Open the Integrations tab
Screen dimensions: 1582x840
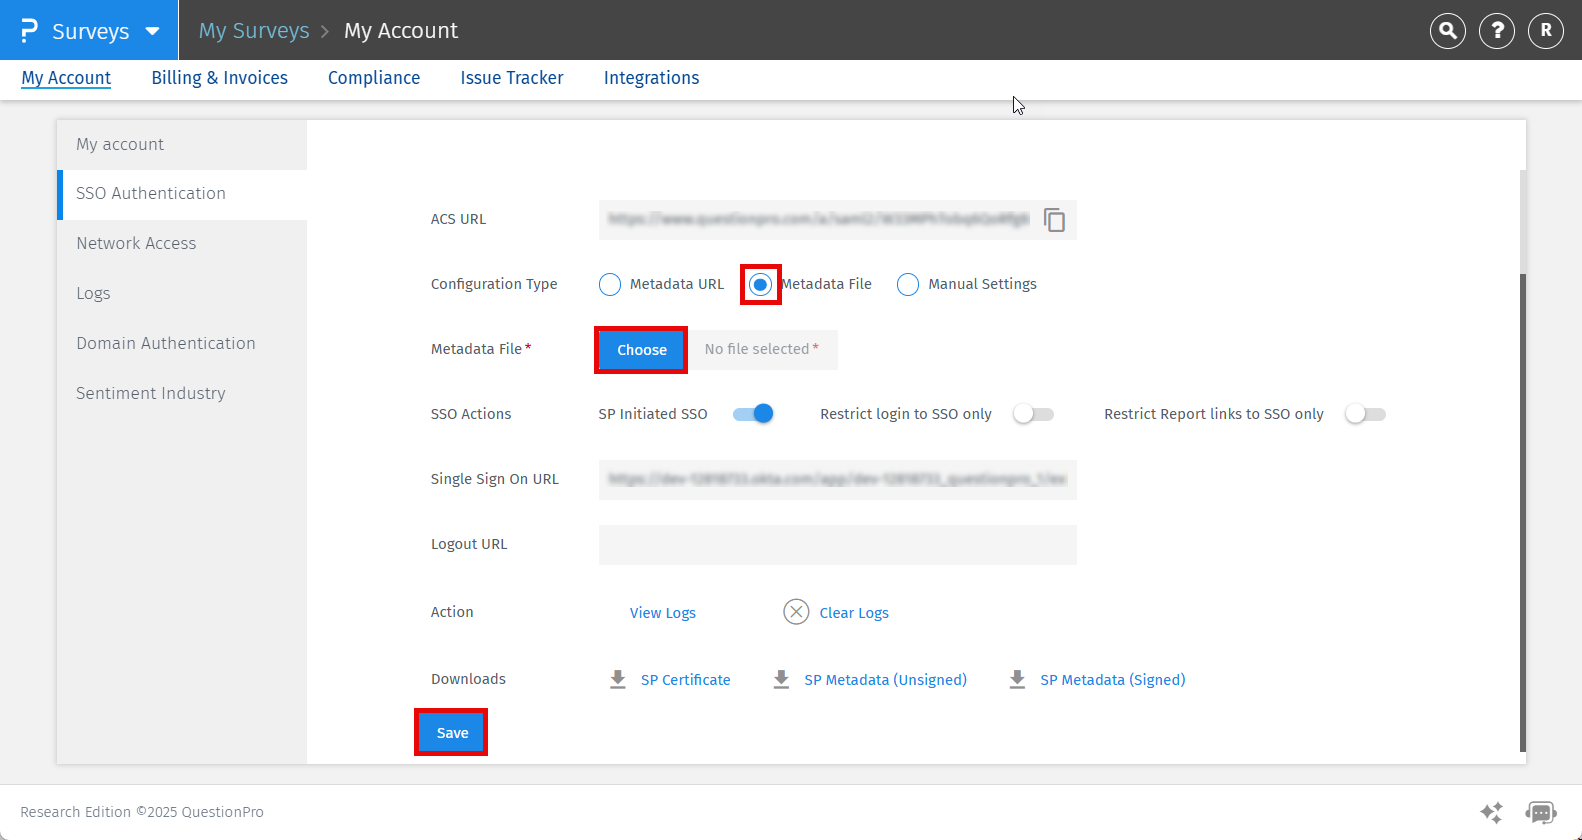coord(651,78)
